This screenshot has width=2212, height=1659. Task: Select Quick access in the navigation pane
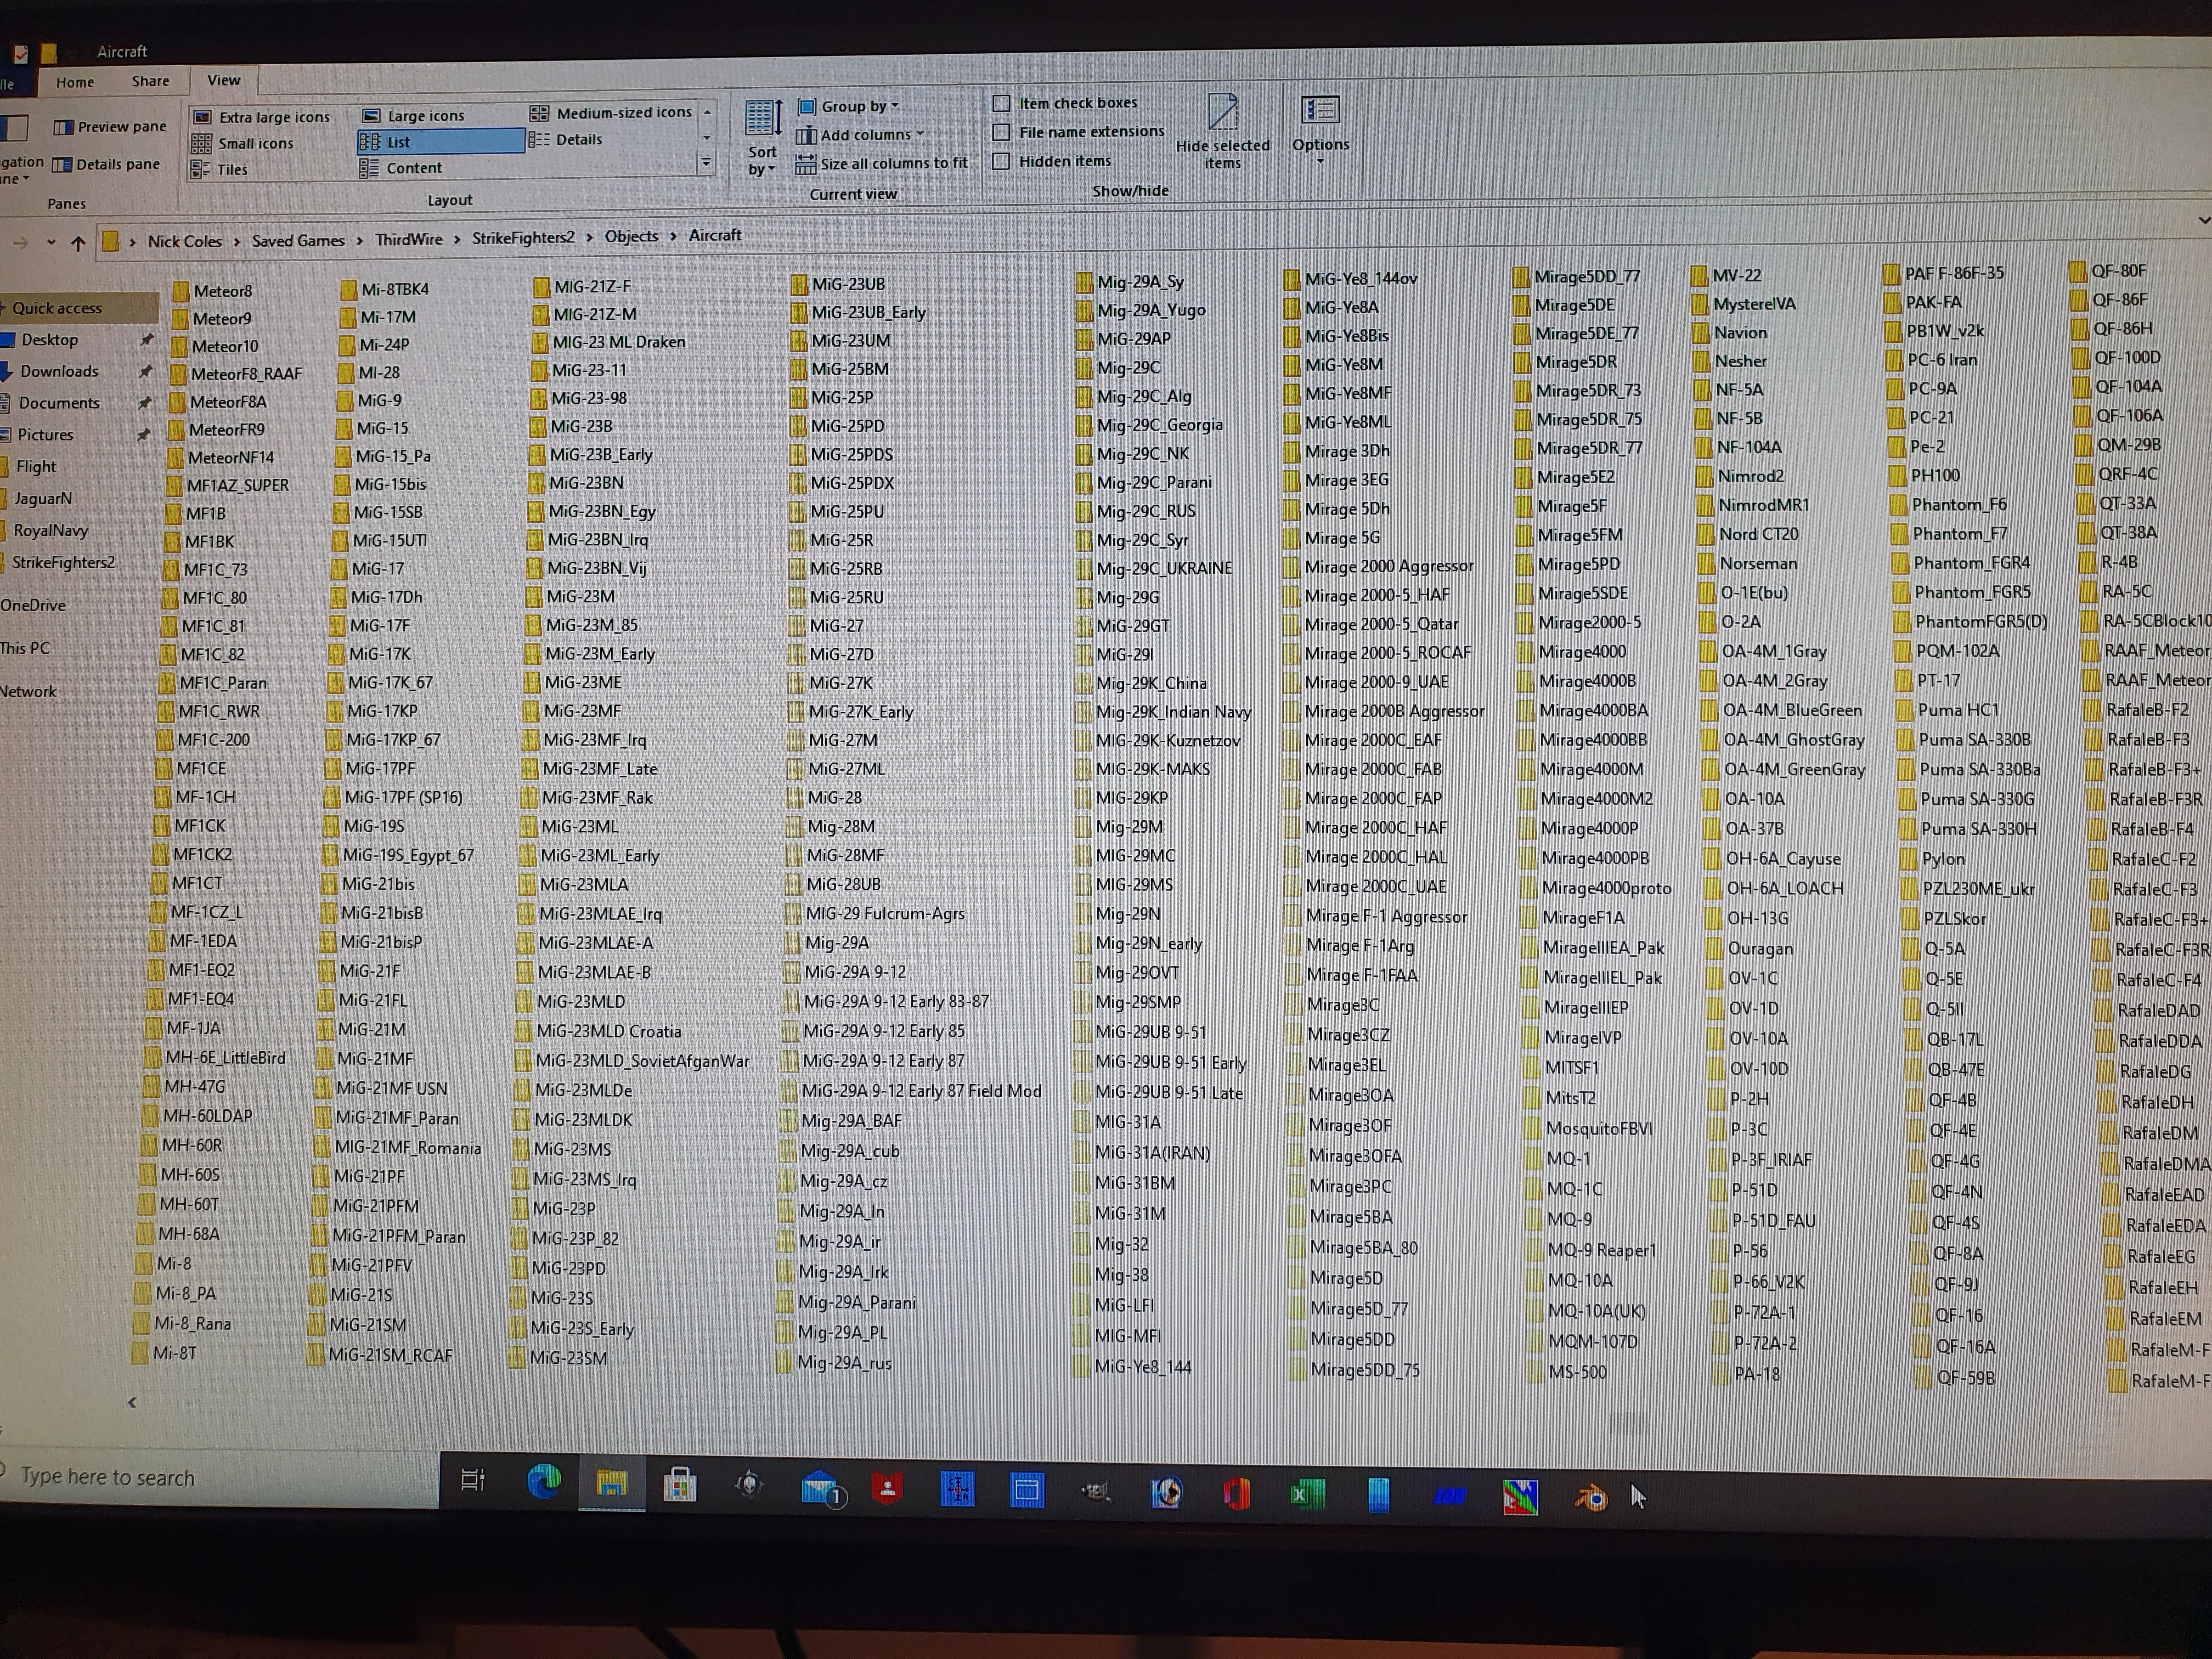coord(57,308)
